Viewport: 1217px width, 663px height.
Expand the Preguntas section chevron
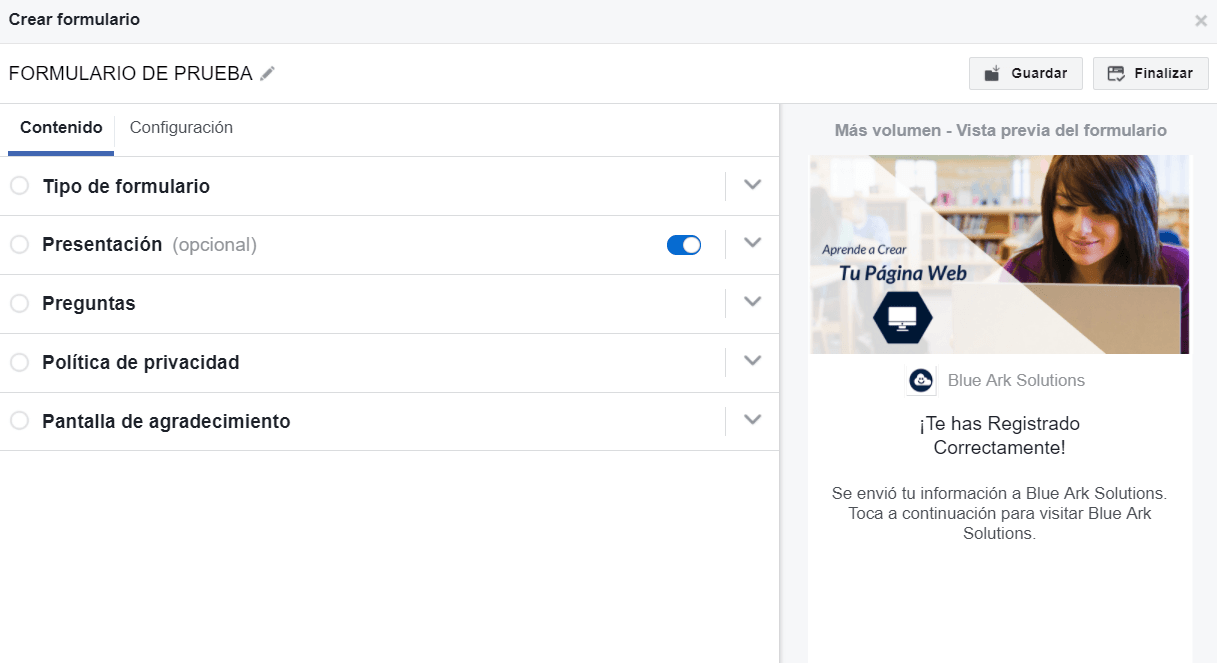click(753, 302)
